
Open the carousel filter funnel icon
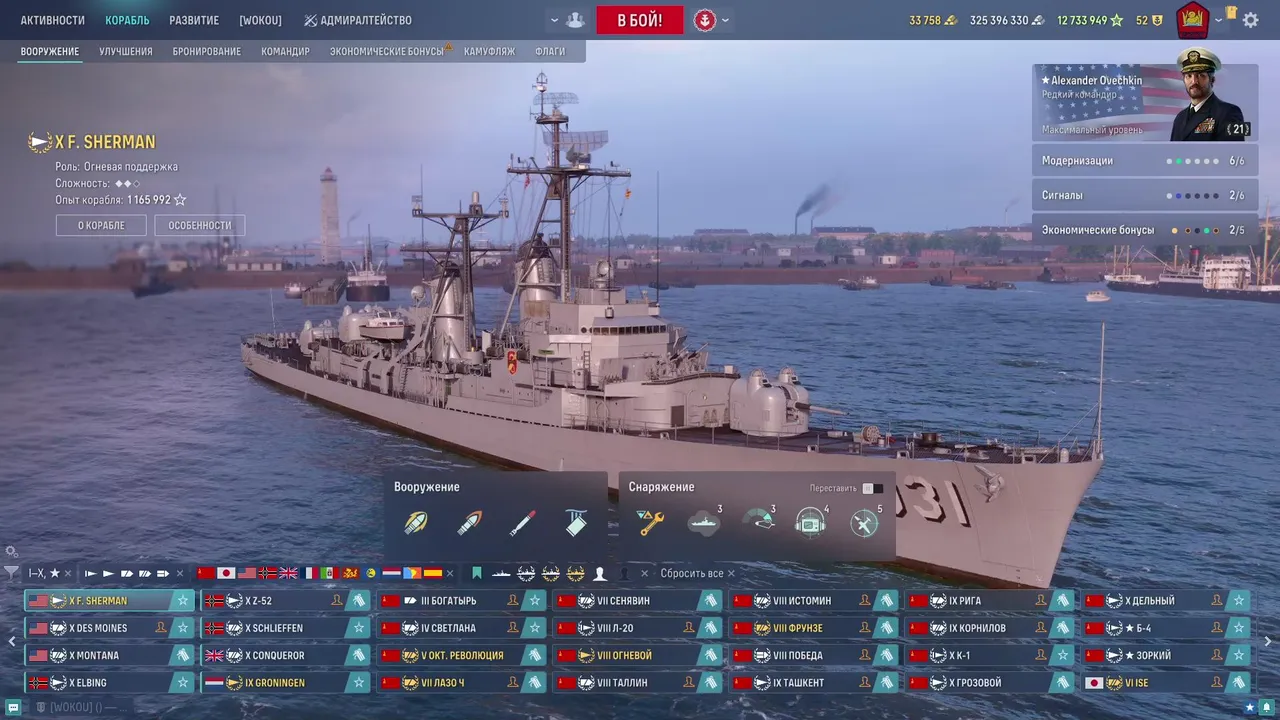coord(11,573)
